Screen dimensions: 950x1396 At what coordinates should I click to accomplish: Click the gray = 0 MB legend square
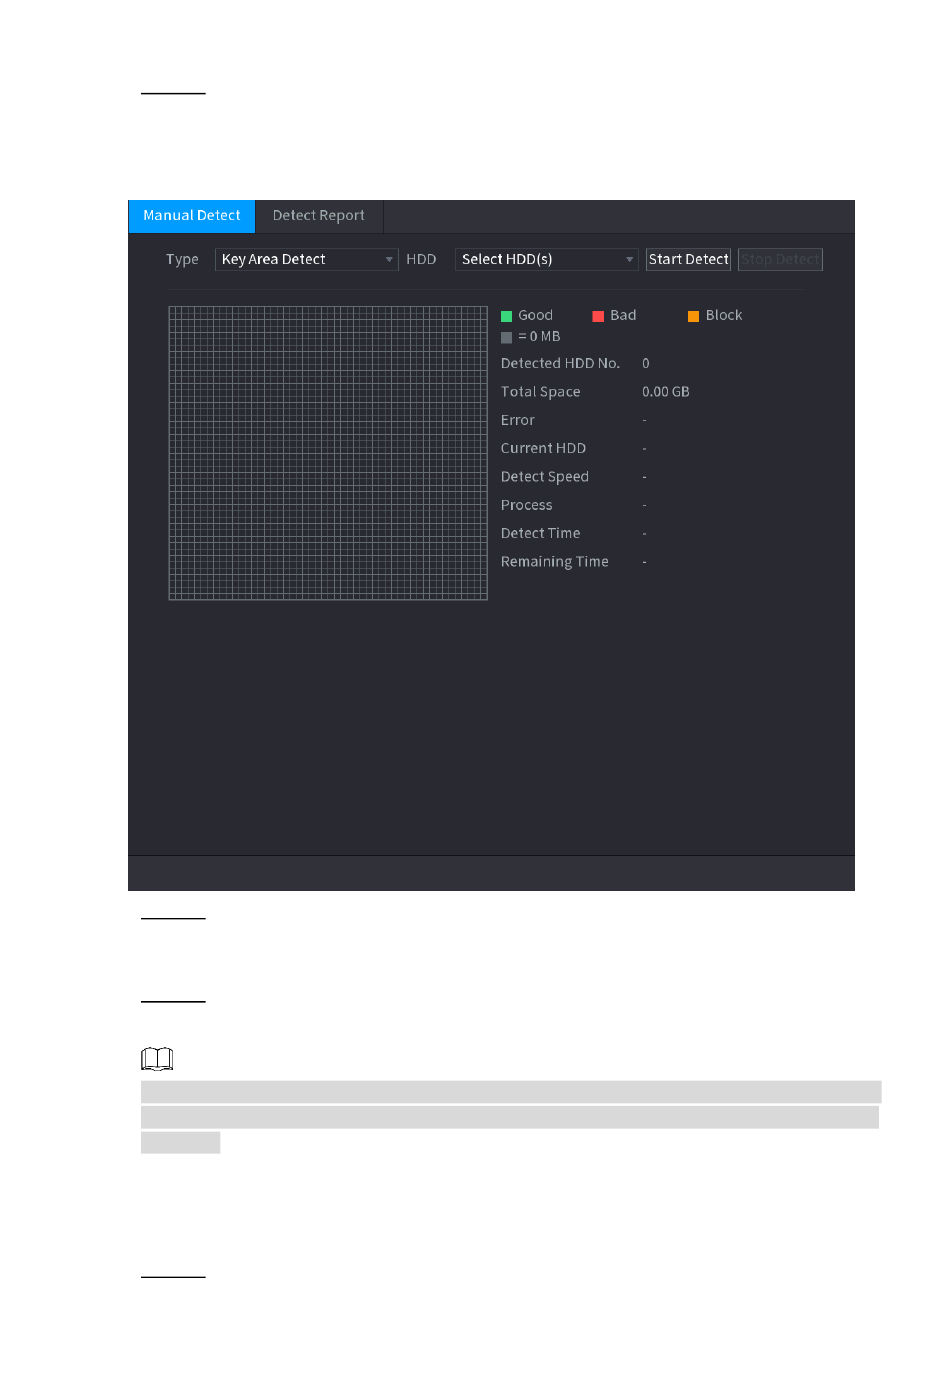click(x=506, y=338)
